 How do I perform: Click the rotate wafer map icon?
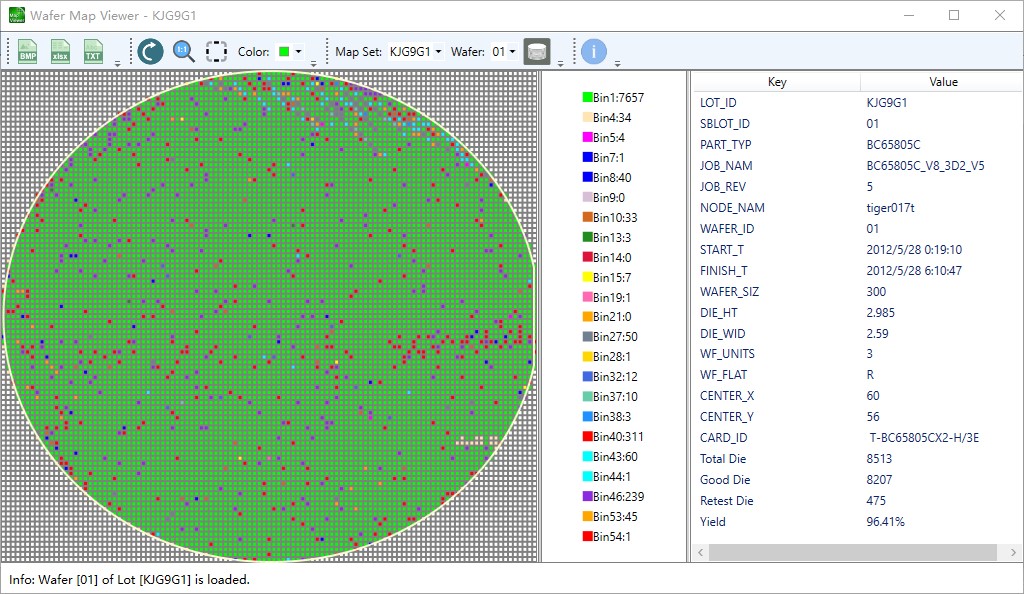[150, 51]
